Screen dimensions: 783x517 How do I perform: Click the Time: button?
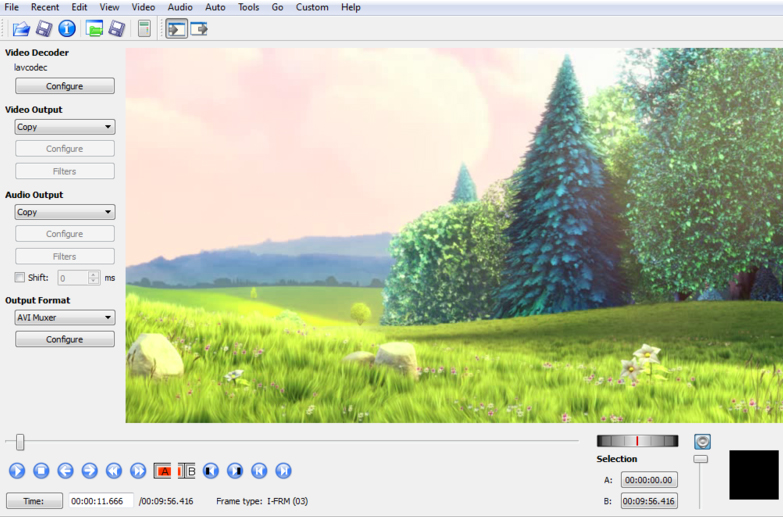[x=34, y=501]
